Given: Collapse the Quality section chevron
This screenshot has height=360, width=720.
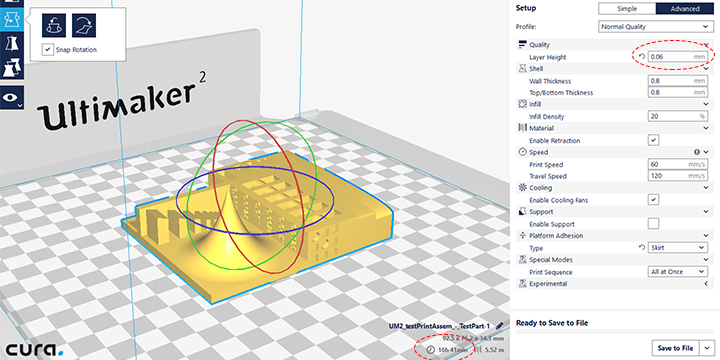Looking at the screenshot, I should [707, 45].
